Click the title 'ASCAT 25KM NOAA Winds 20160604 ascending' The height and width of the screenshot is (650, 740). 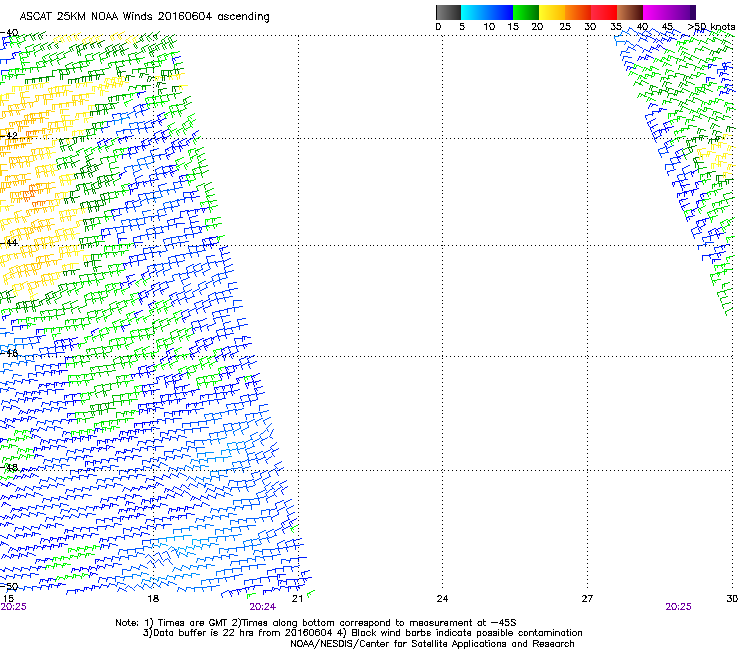click(144, 17)
